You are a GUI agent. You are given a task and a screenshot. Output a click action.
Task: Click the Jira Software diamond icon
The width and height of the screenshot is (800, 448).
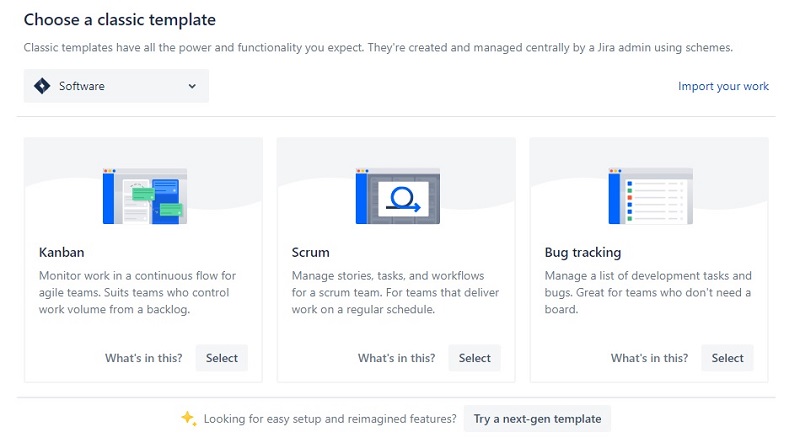(42, 86)
